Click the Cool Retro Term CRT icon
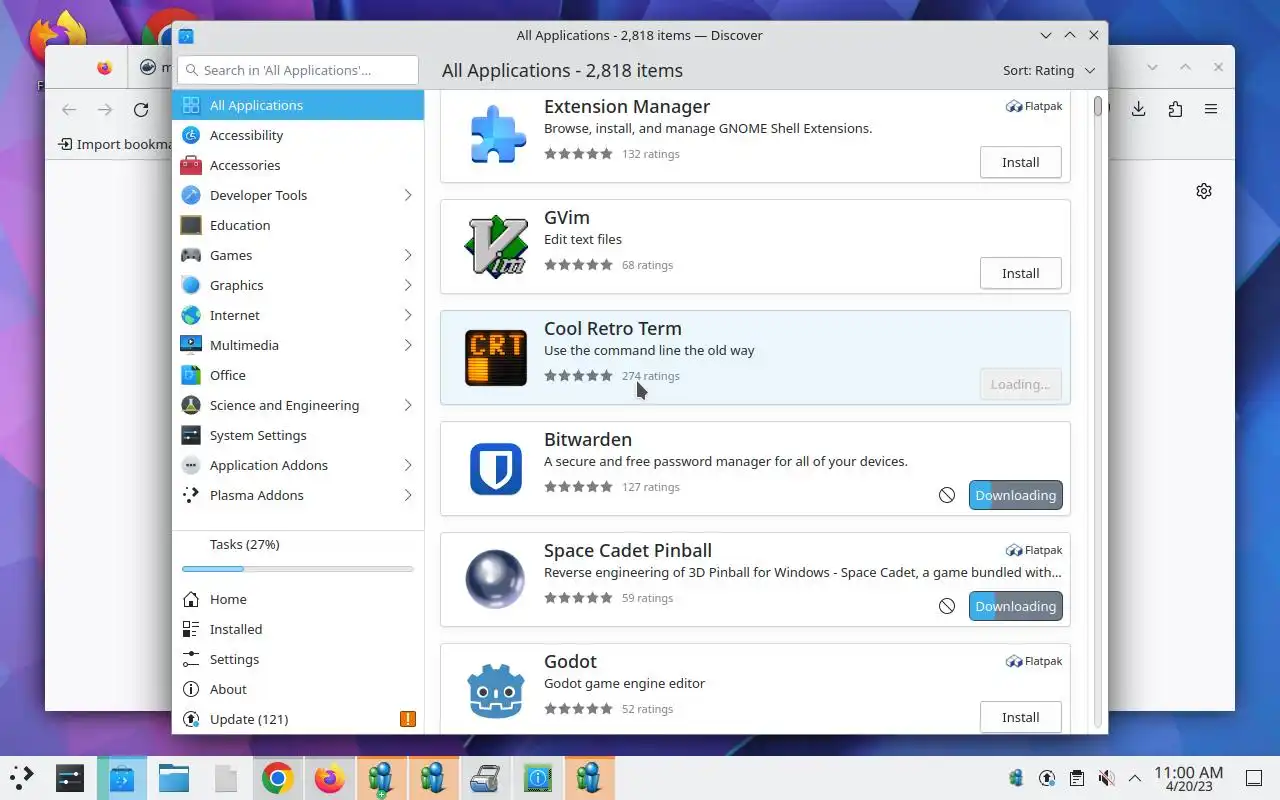The width and height of the screenshot is (1280, 800). tap(496, 357)
